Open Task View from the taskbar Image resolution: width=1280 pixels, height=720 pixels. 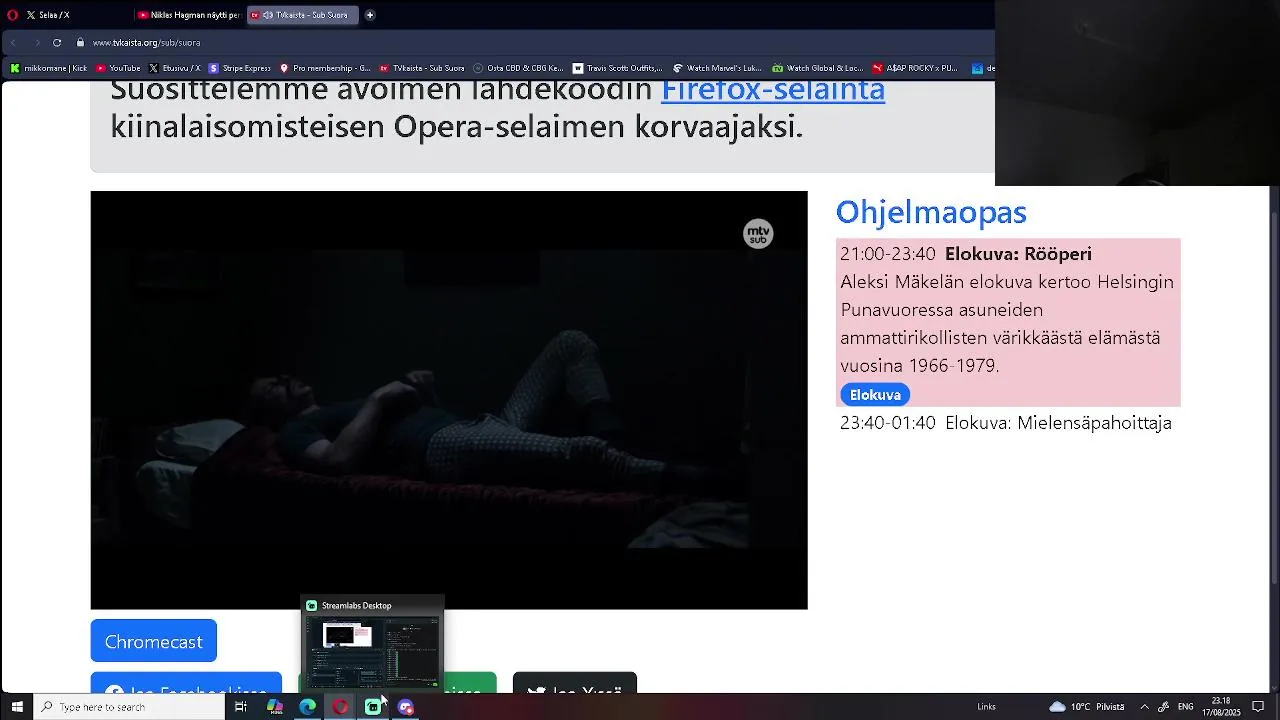[241, 707]
